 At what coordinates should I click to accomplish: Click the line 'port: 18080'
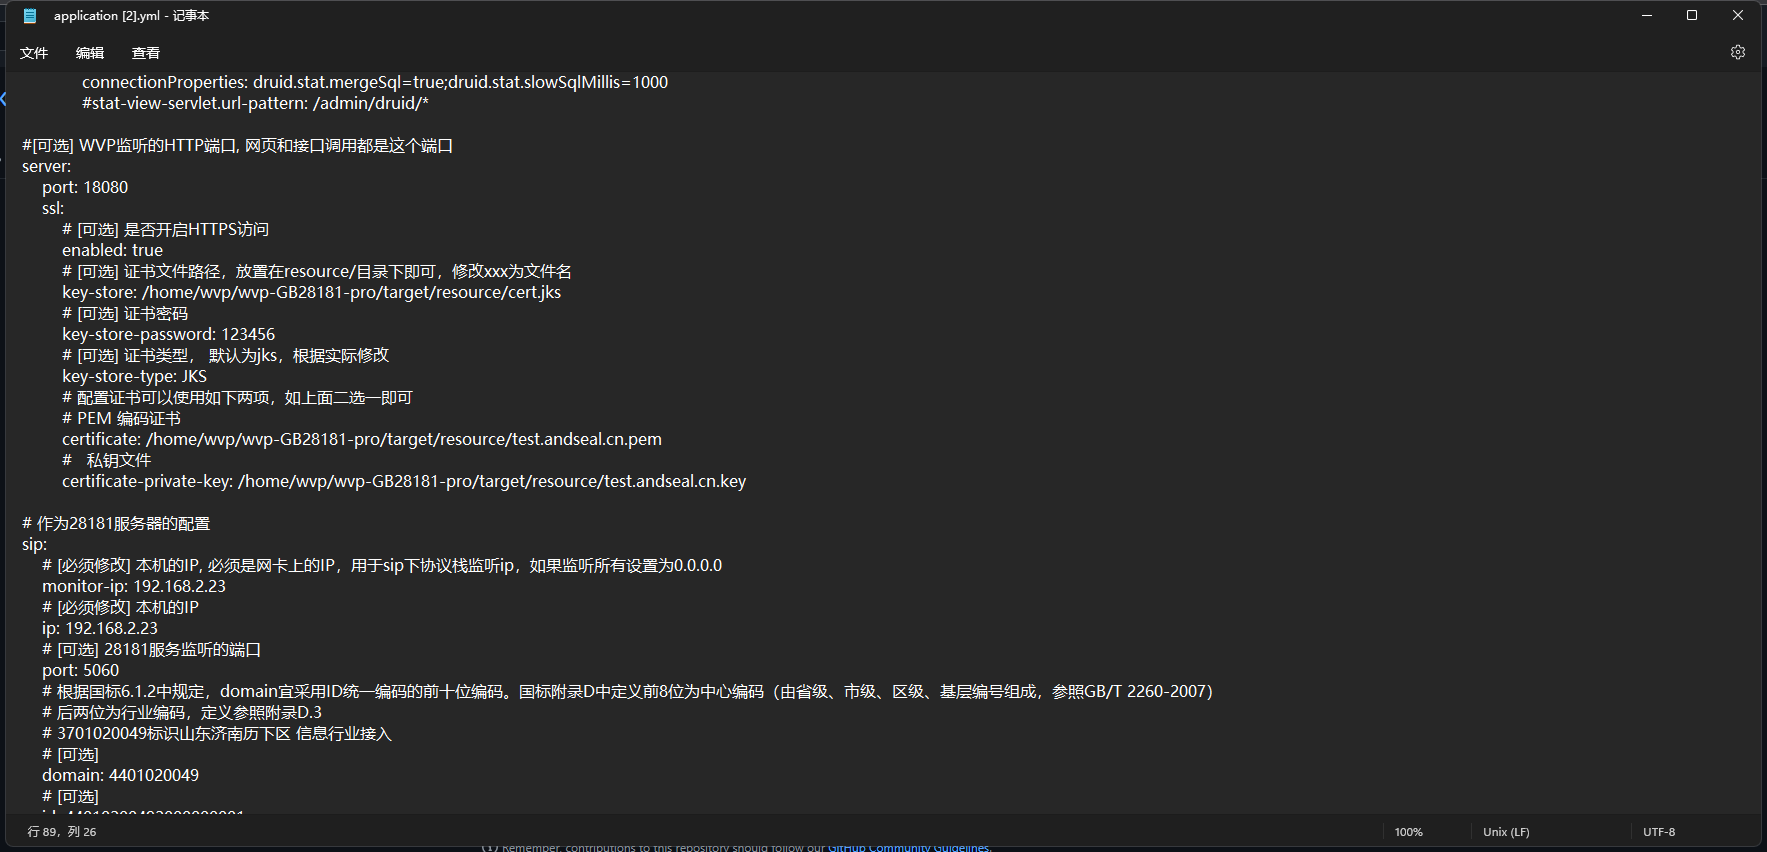[x=85, y=187]
